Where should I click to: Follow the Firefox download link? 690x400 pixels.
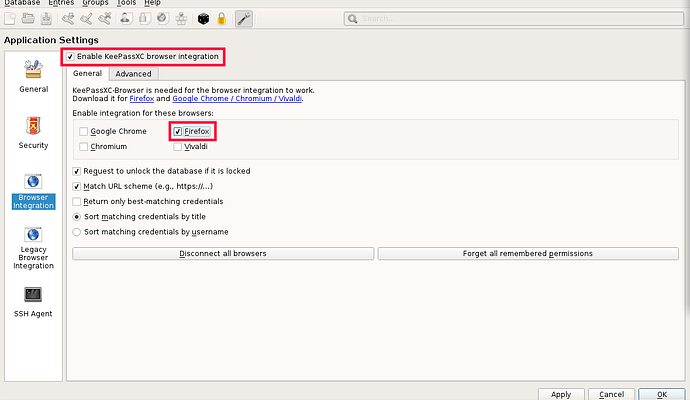(x=141, y=99)
